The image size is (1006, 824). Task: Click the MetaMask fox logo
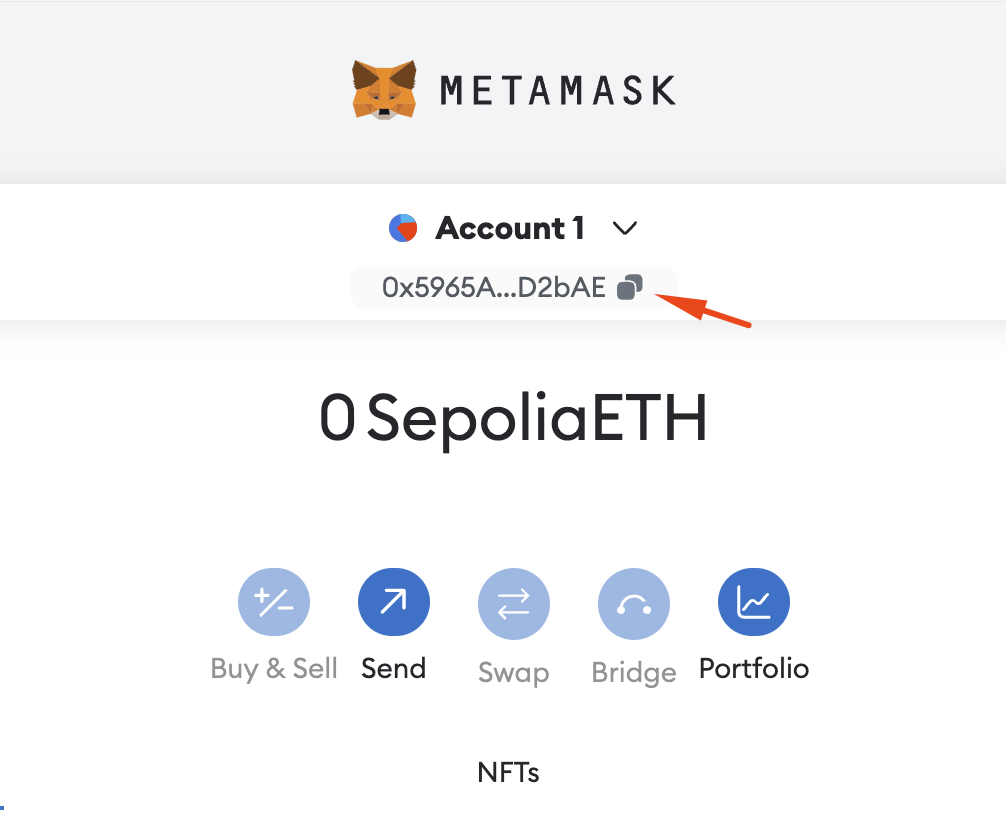click(x=384, y=90)
